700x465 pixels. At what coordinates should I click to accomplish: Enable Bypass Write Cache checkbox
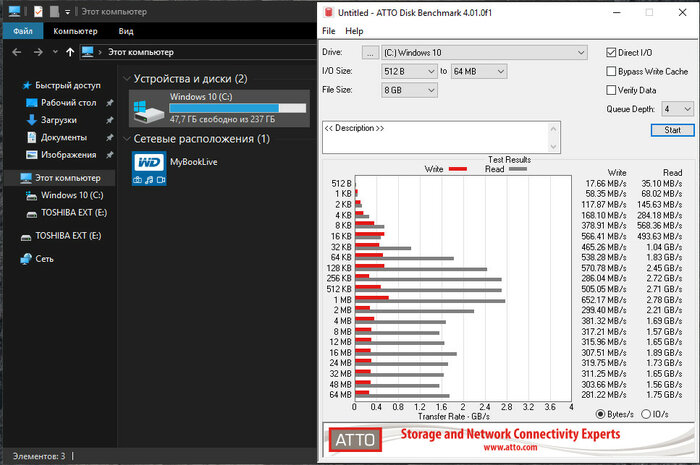click(x=611, y=71)
